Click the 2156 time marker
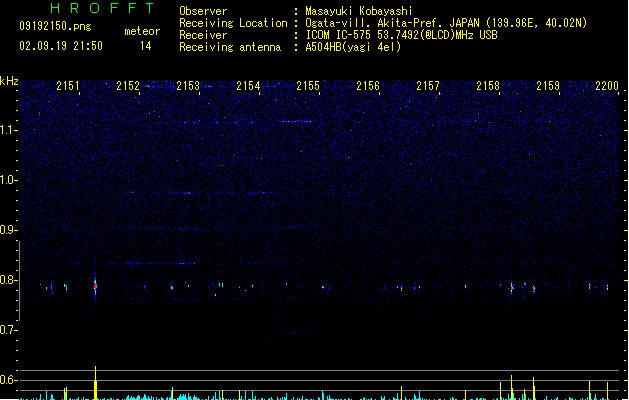This screenshot has width=629, height=400. (368, 86)
